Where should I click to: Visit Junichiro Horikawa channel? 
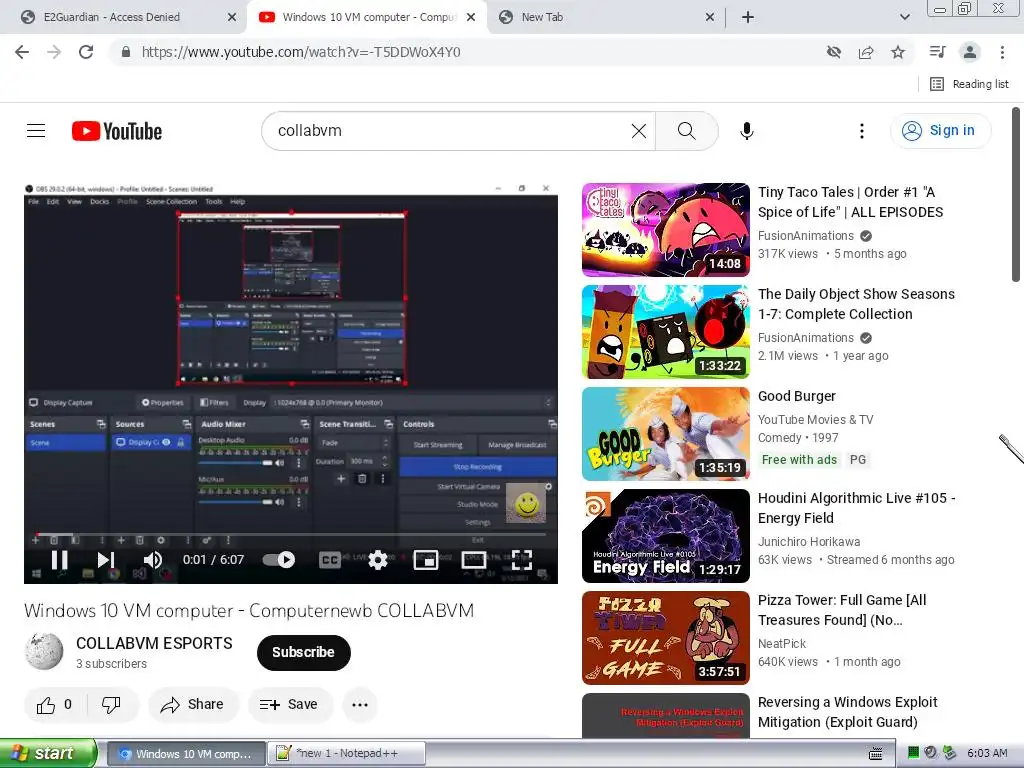click(x=808, y=541)
